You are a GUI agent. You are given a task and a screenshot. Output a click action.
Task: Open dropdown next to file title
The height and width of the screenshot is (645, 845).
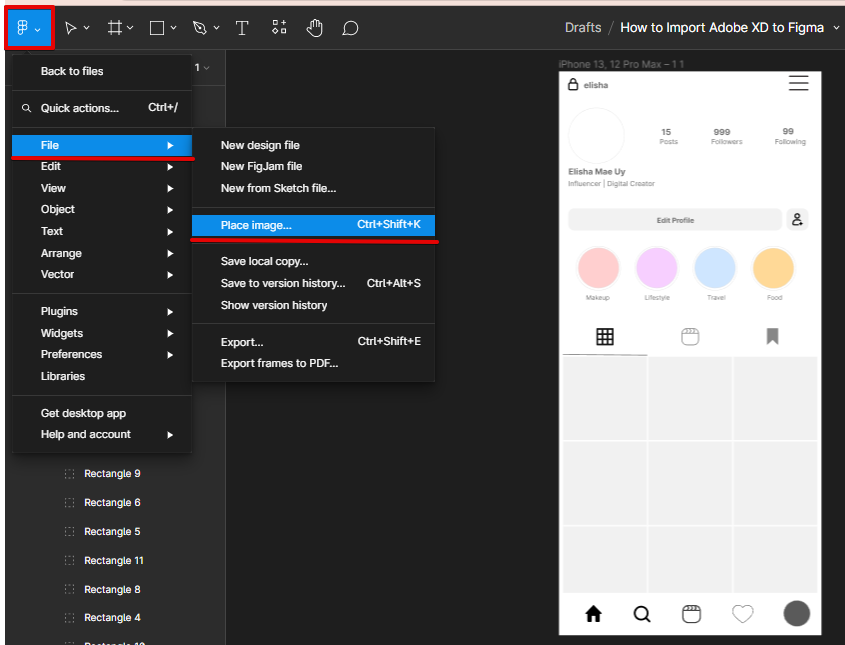(836, 28)
